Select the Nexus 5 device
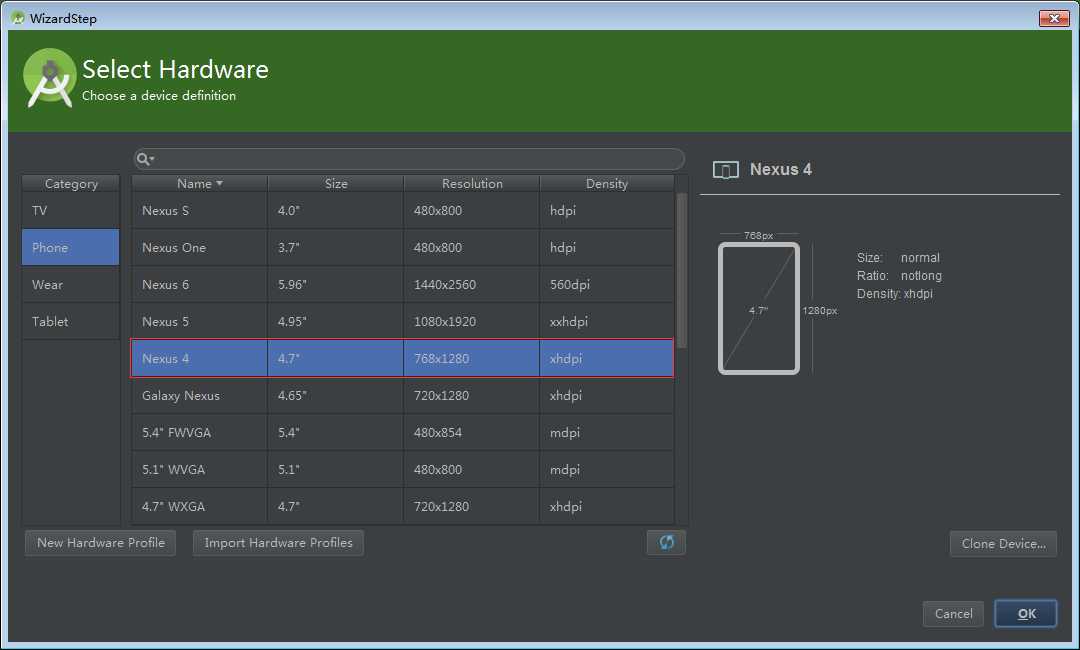1080x650 pixels. point(402,322)
